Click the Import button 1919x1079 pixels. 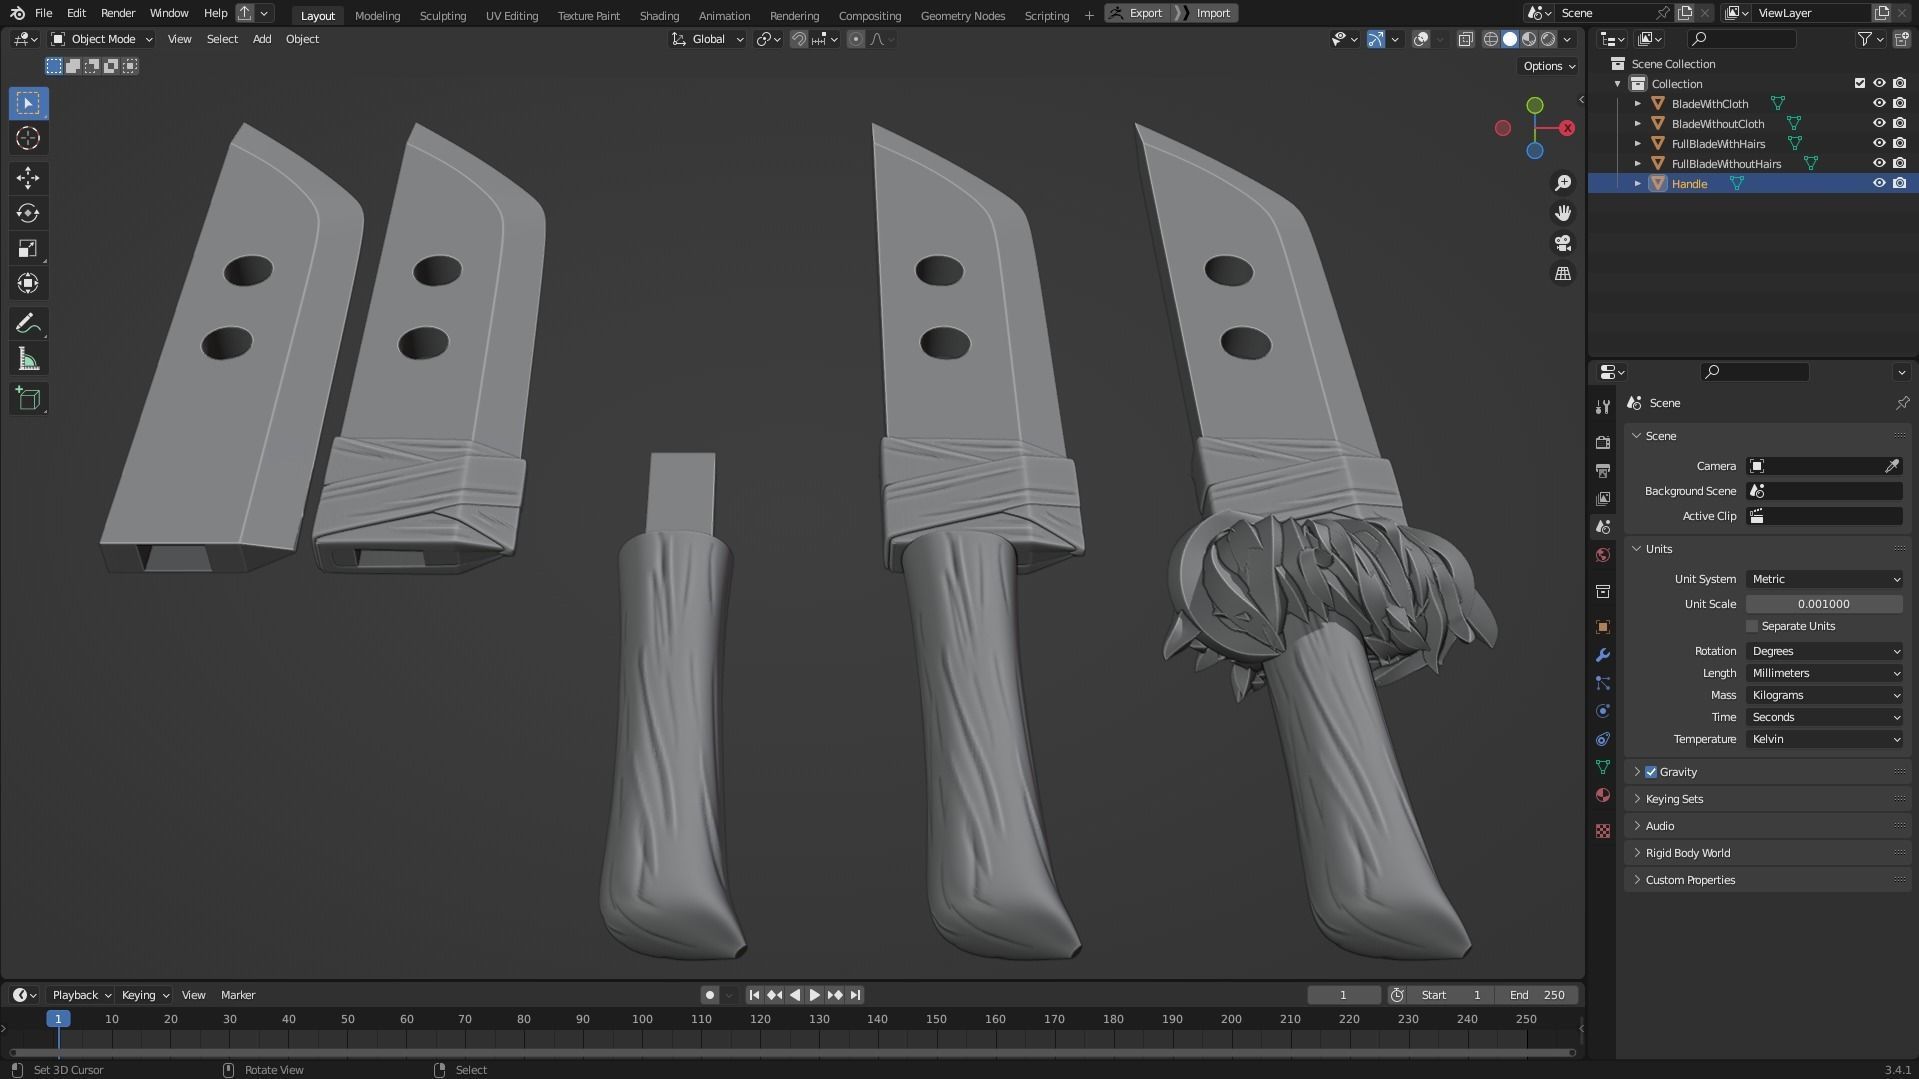pos(1211,13)
